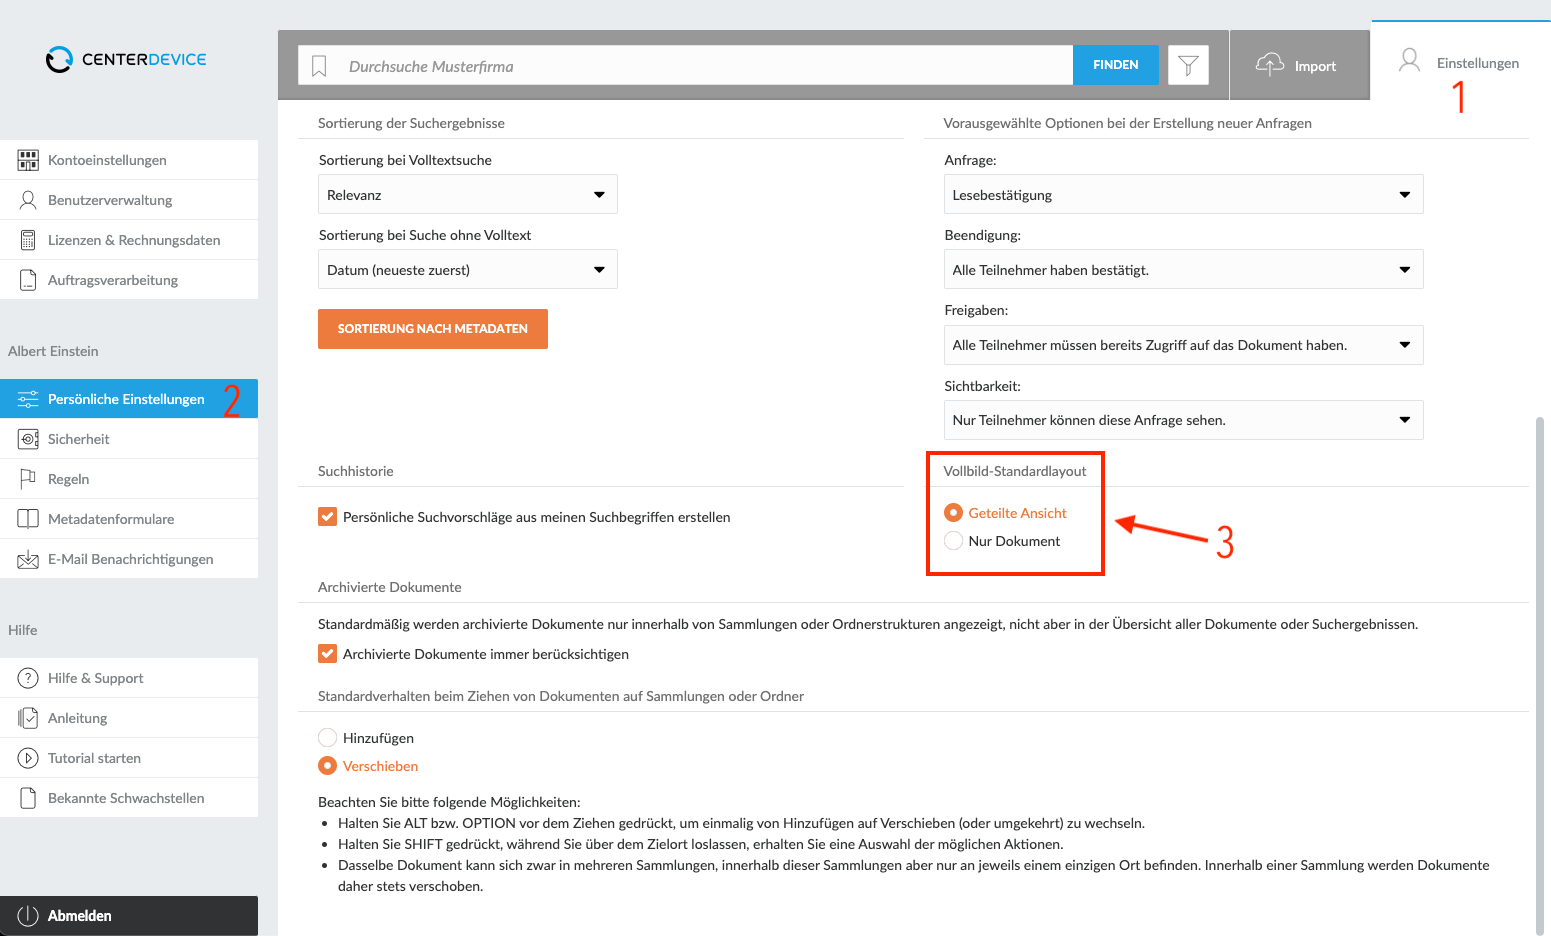The width and height of the screenshot is (1551, 936).
Task: Click the Tutorial starten play icon
Action: pyautogui.click(x=28, y=758)
